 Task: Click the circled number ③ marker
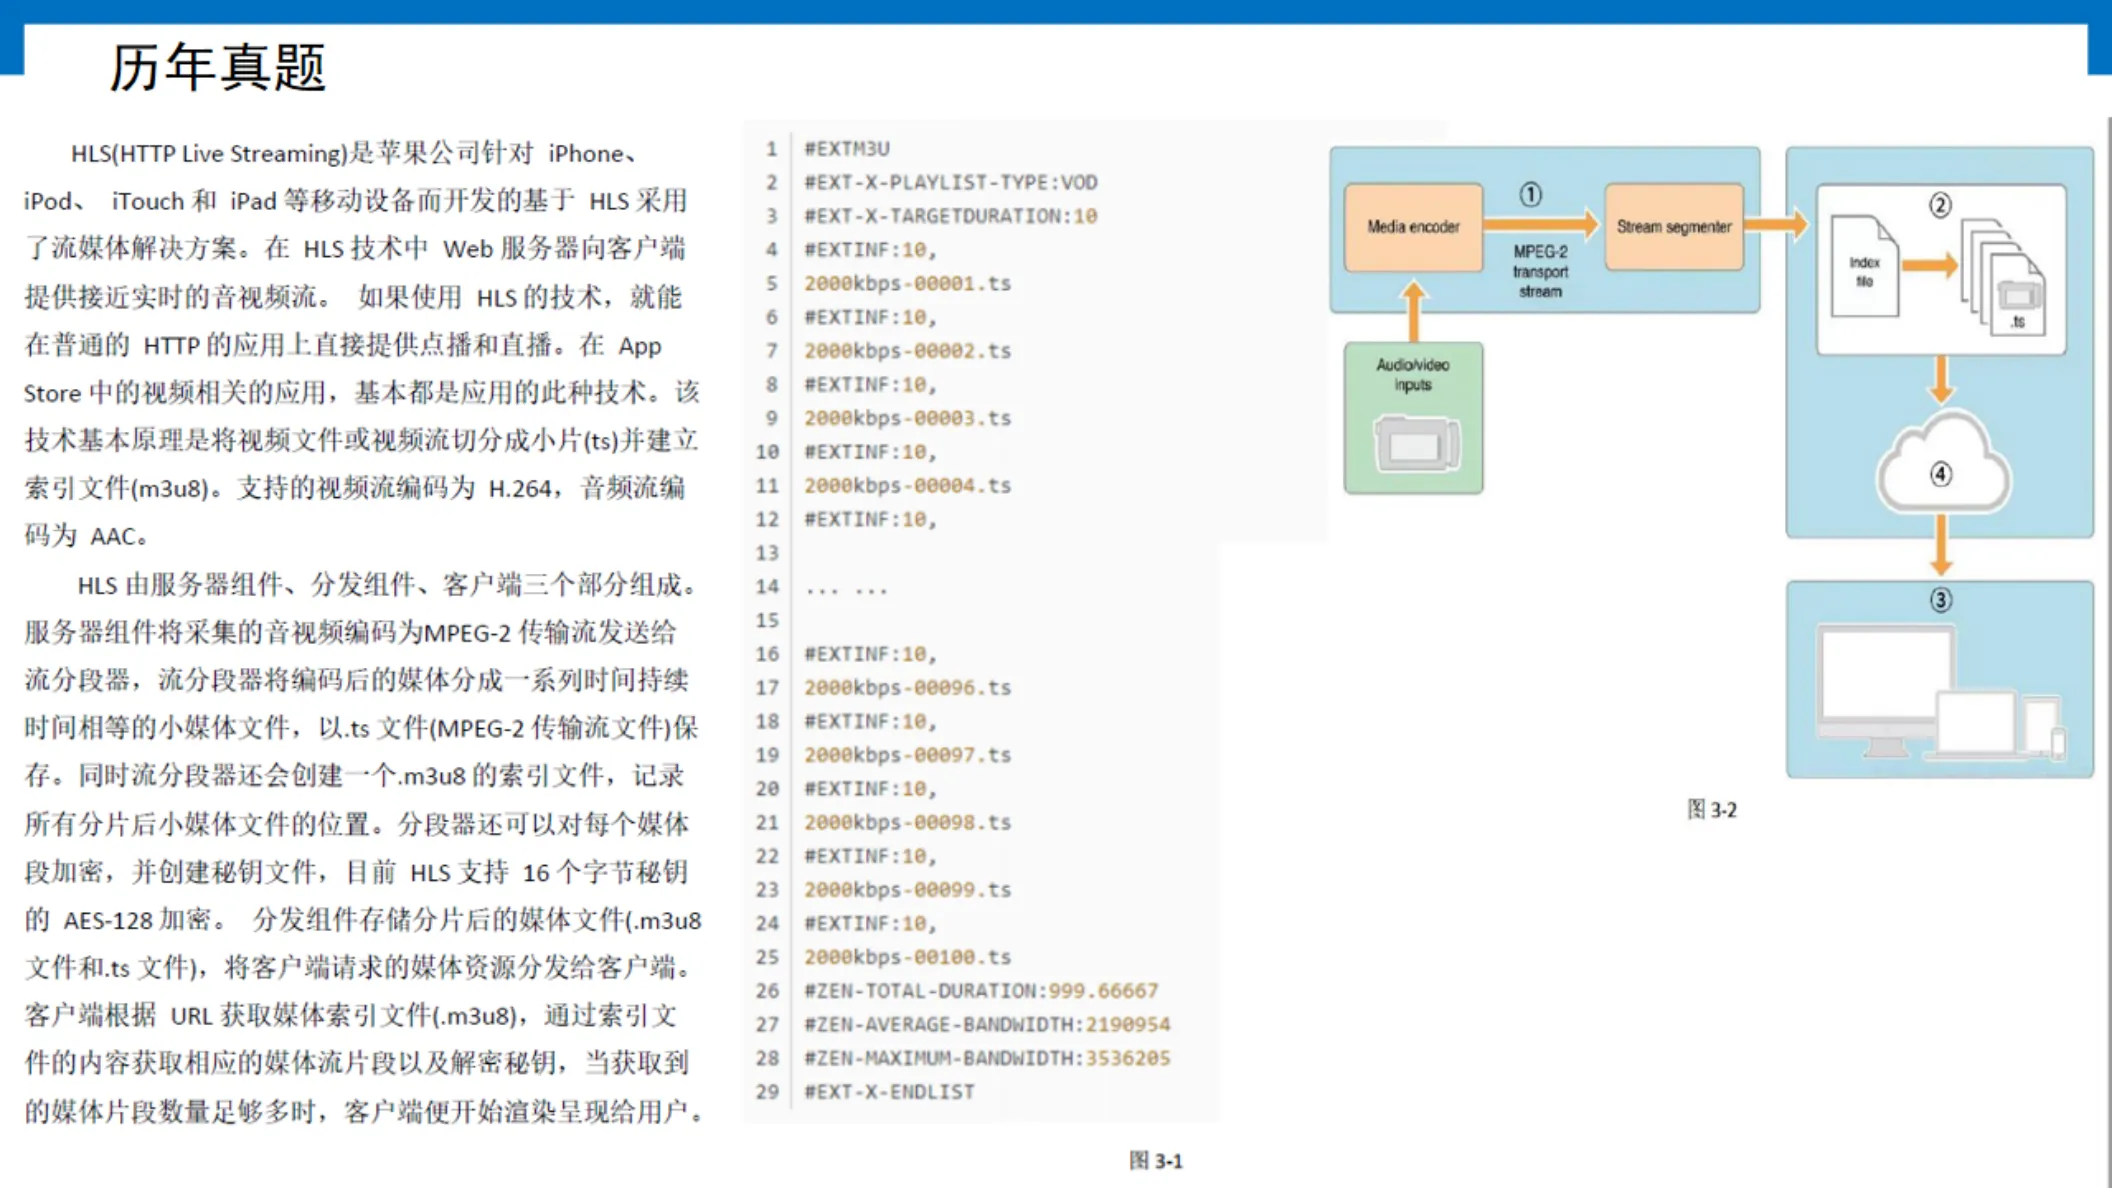click(1940, 600)
